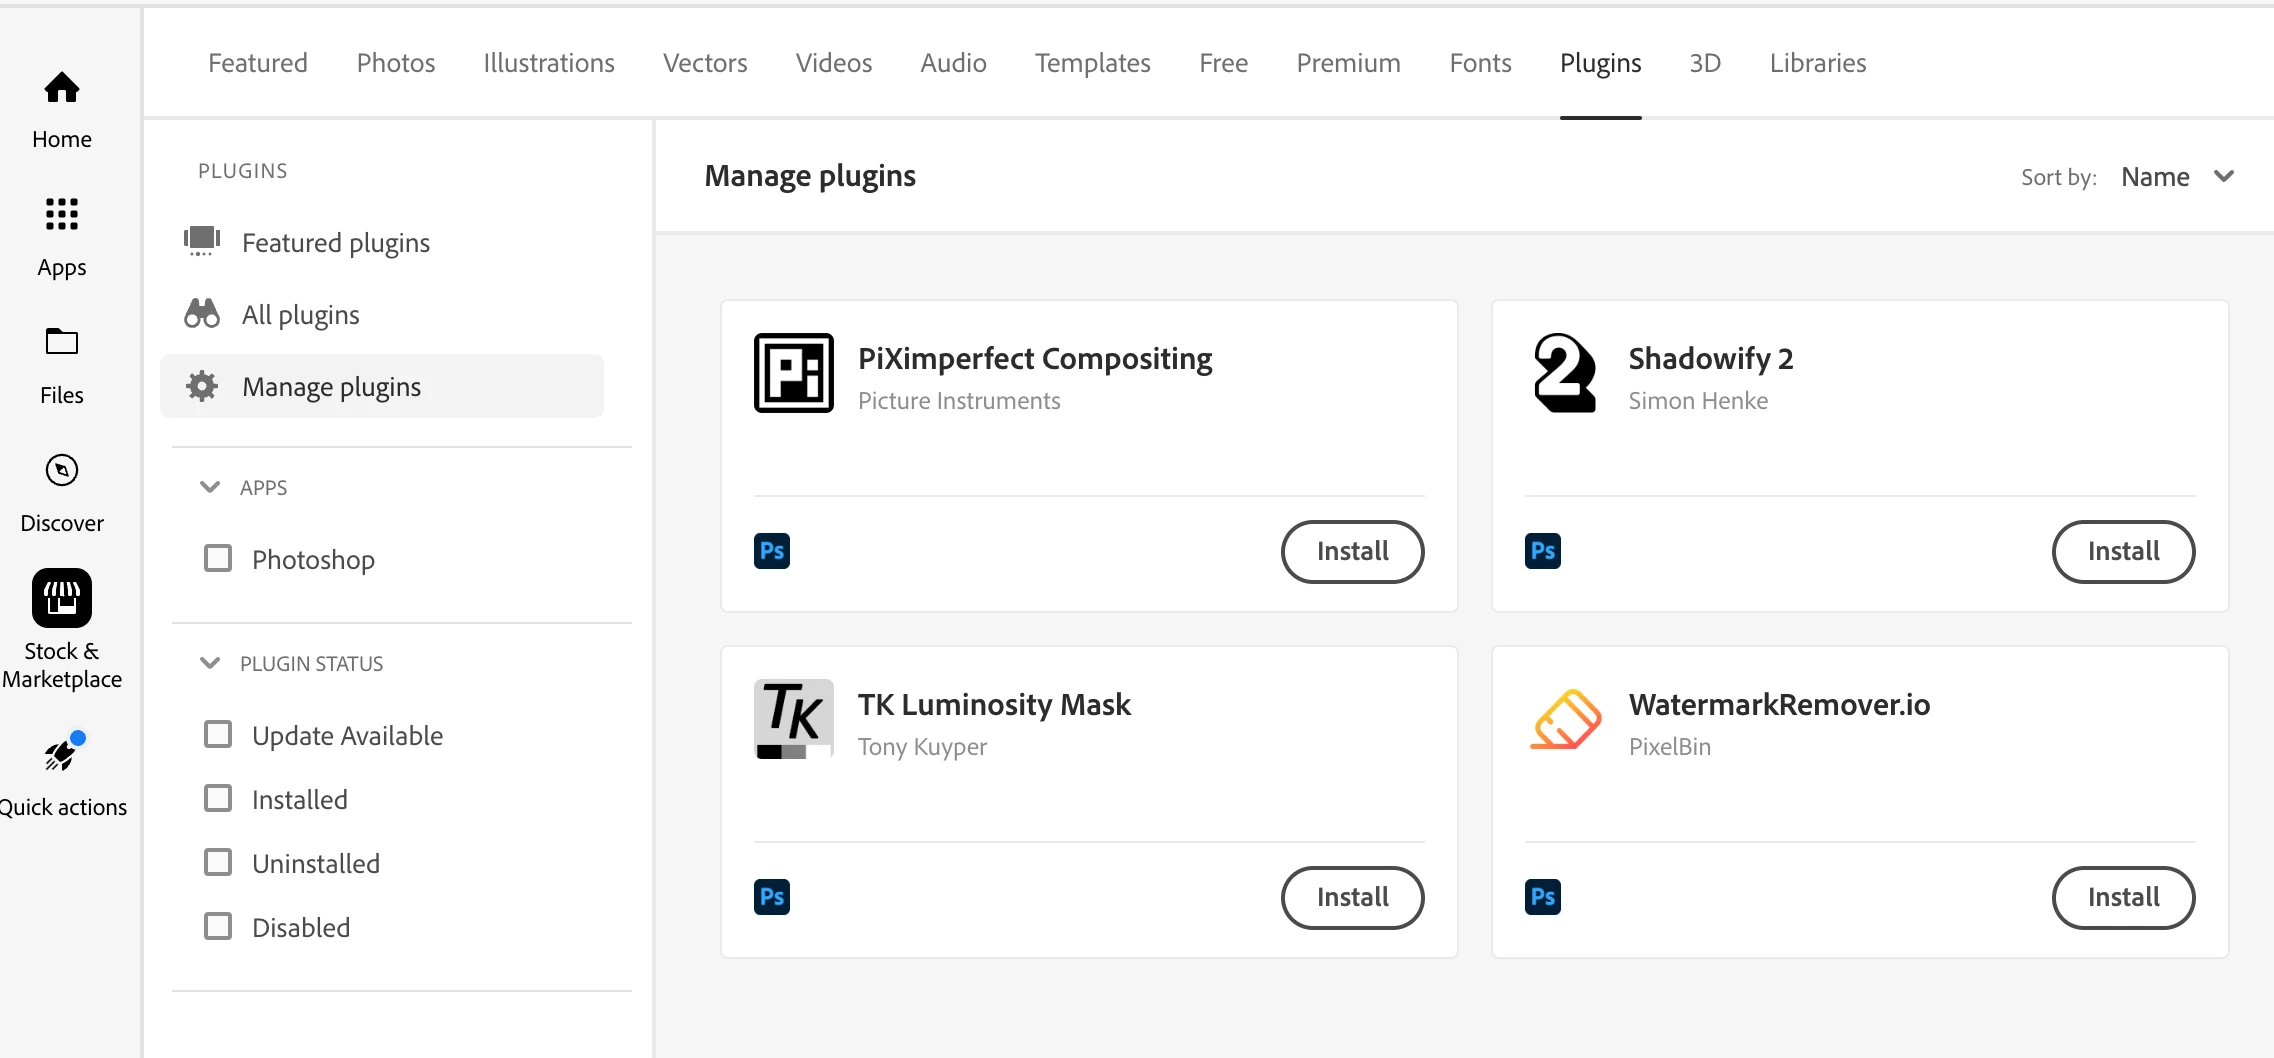Open the Templates tab

[x=1093, y=63]
